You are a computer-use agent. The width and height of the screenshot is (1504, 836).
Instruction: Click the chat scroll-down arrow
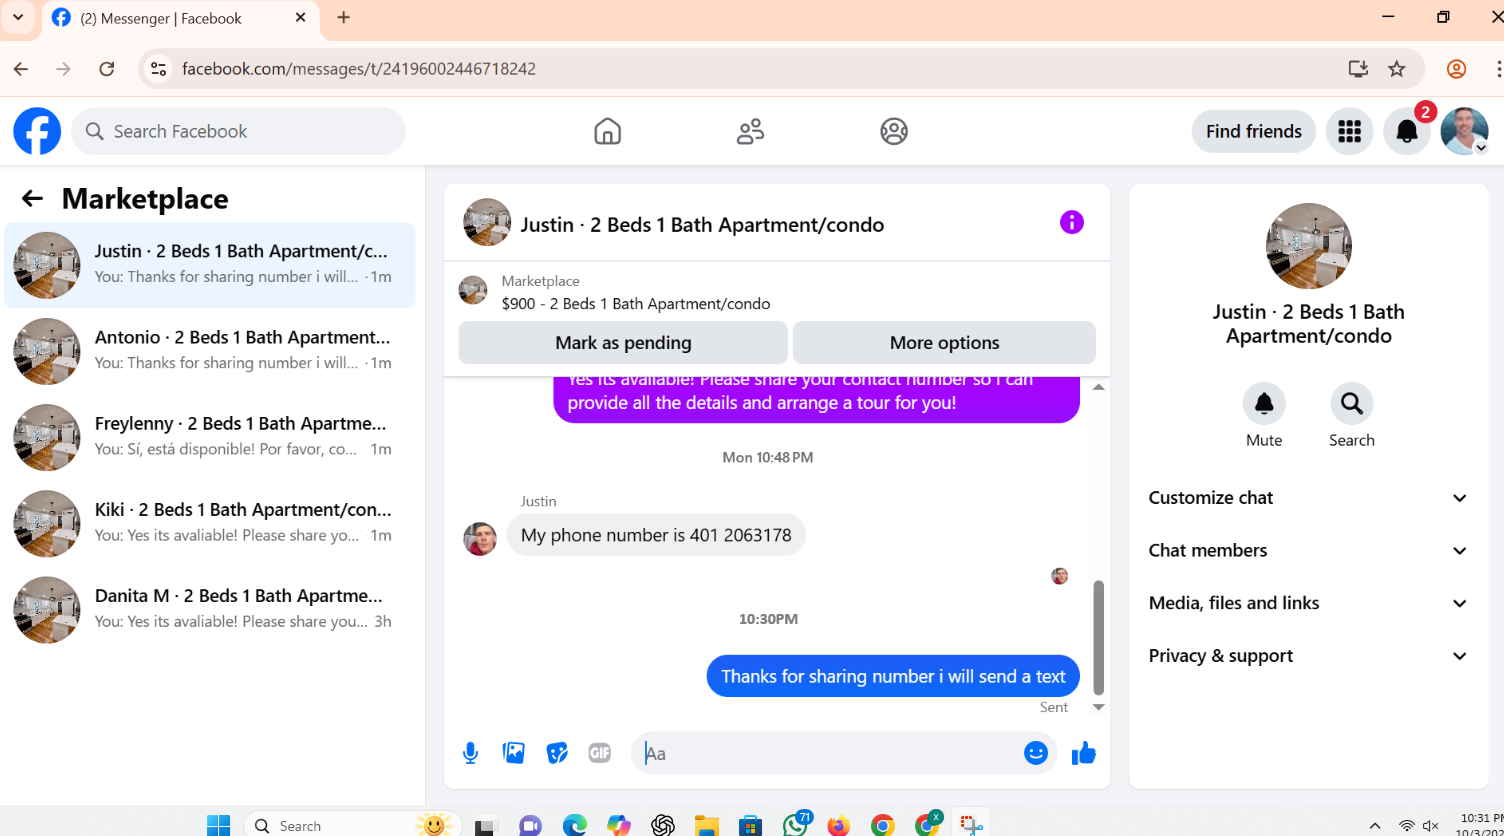pos(1098,707)
